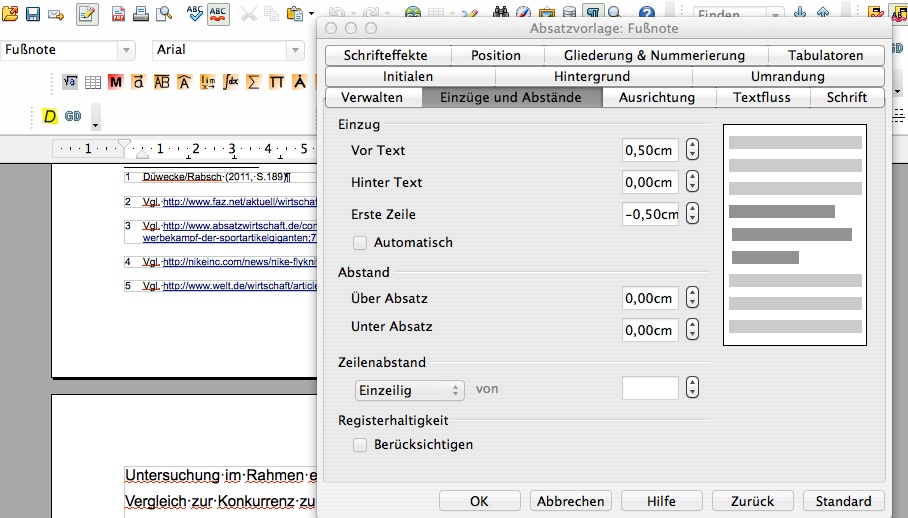Check the Berücksichtigen register-true checkbox
This screenshot has width=908, height=518.
[x=360, y=445]
